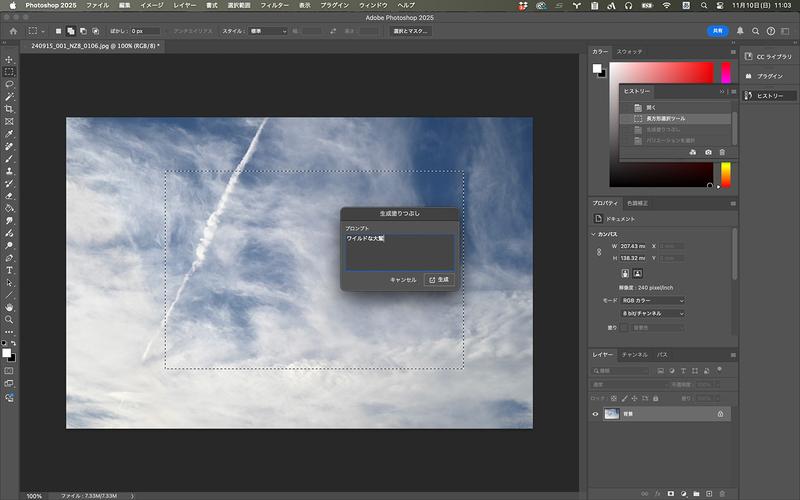Select the Crop tool
The width and height of the screenshot is (800, 500).
(x=9, y=109)
